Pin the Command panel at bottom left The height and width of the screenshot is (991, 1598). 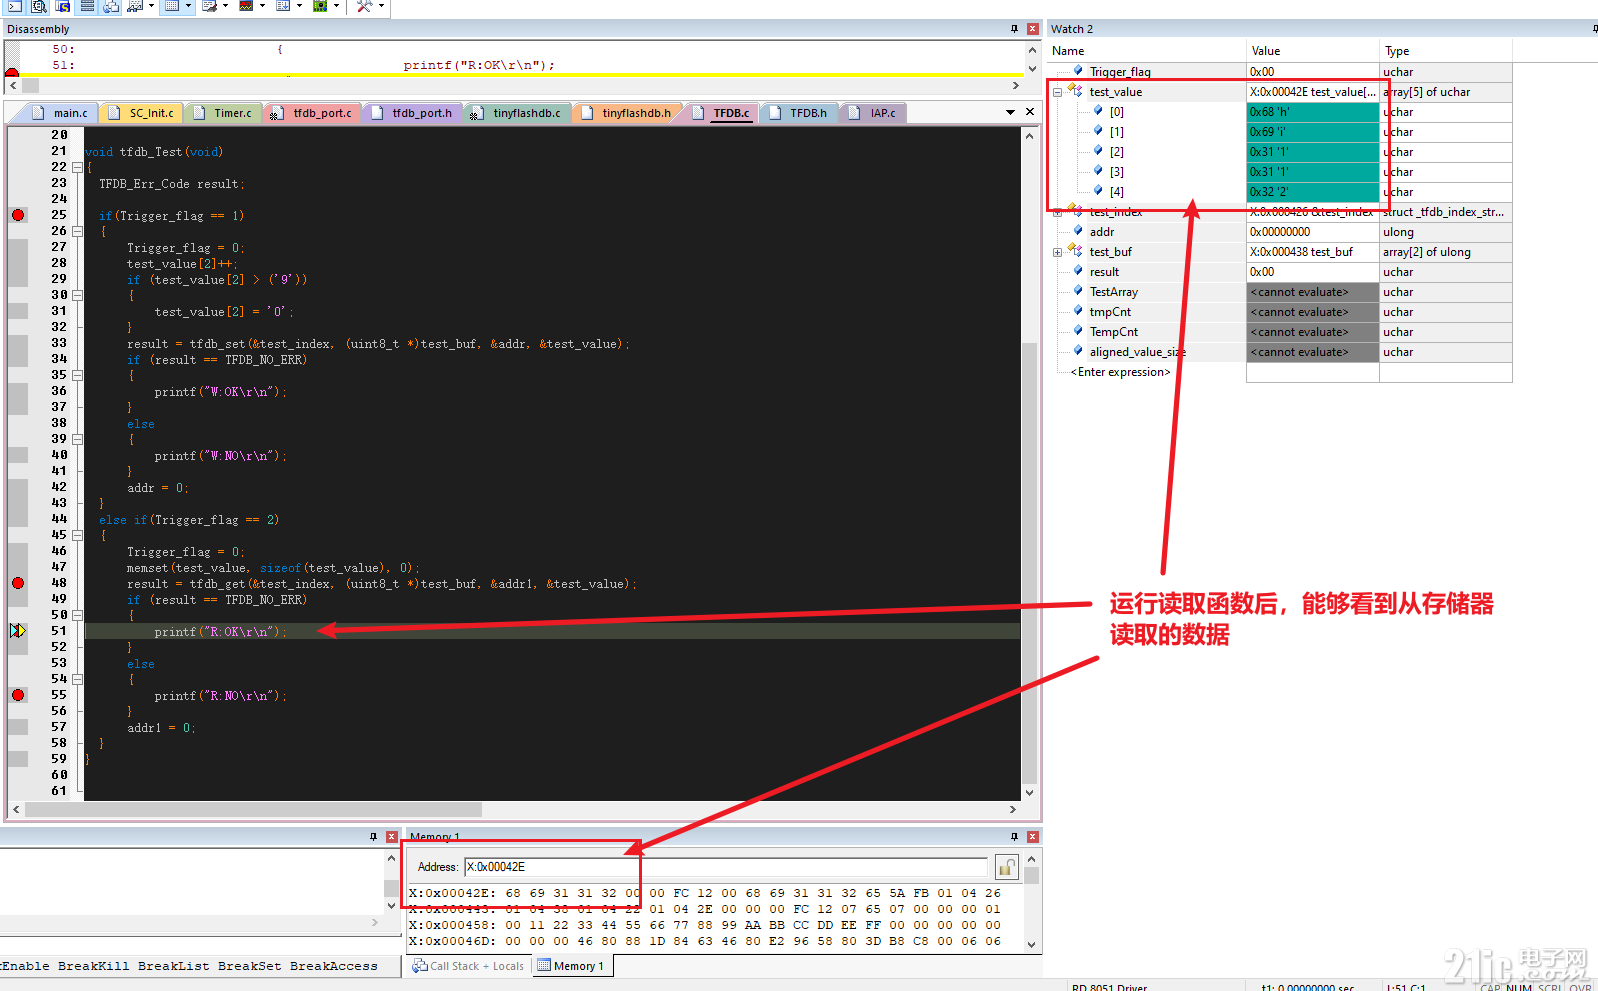pyautogui.click(x=373, y=837)
